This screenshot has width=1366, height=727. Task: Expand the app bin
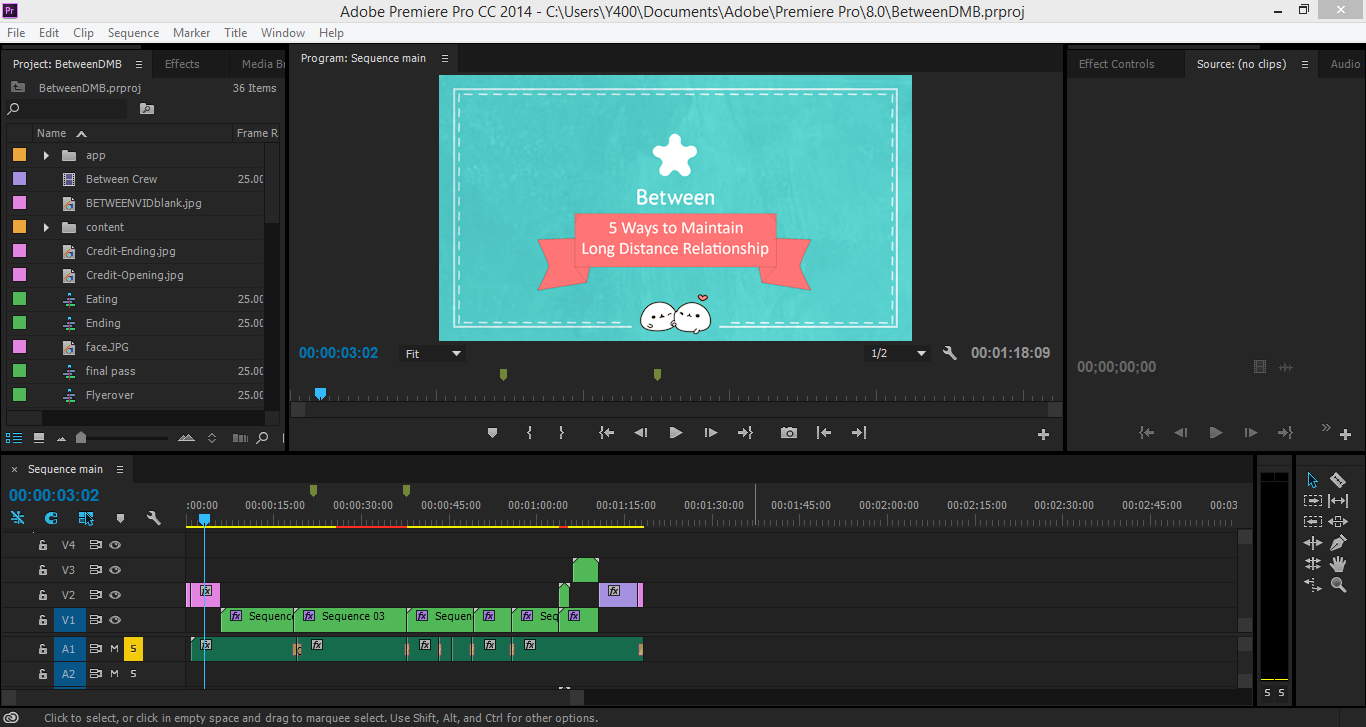tap(46, 155)
